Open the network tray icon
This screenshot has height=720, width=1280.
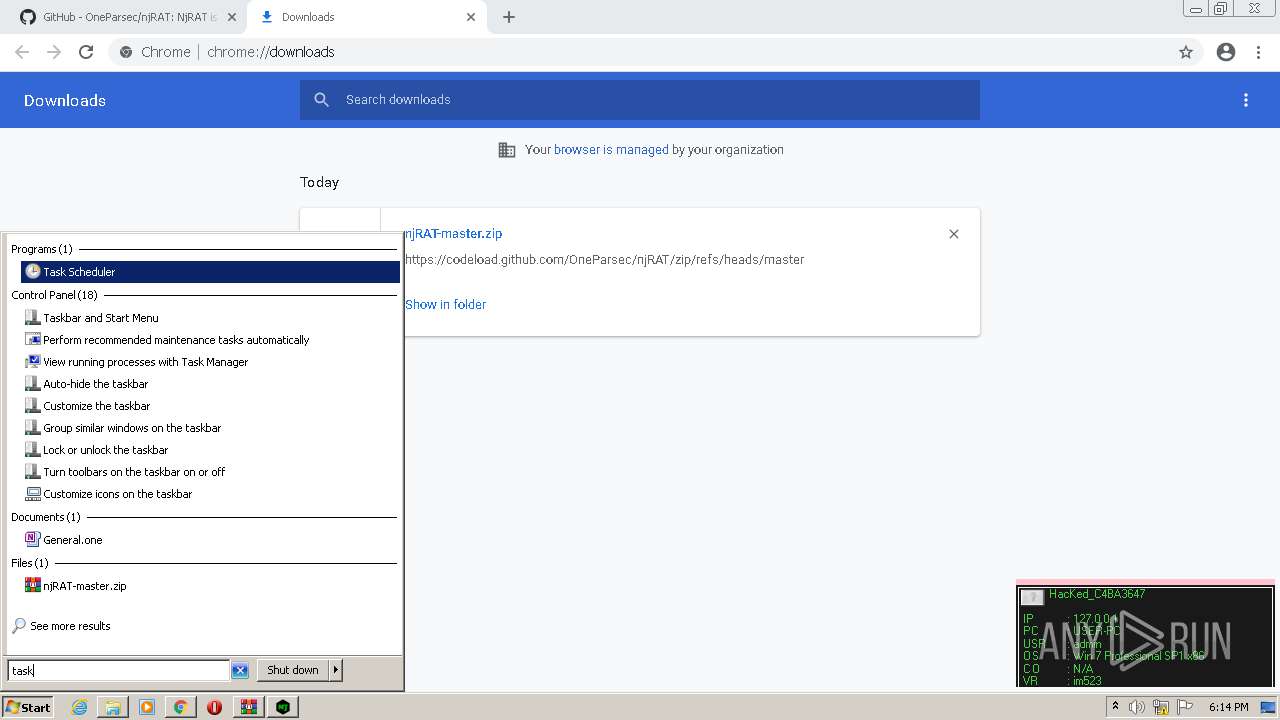click(x=1161, y=707)
